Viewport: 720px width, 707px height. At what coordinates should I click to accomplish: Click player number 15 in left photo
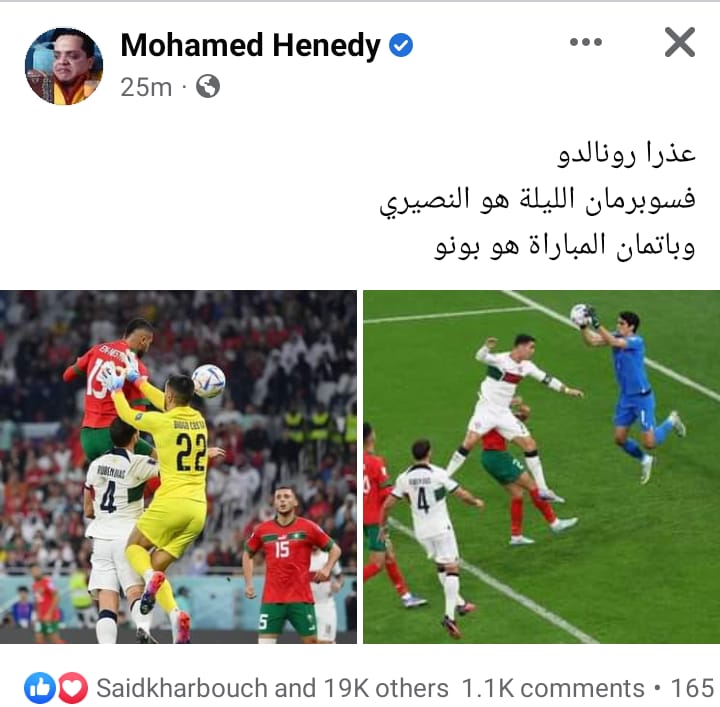(287, 560)
